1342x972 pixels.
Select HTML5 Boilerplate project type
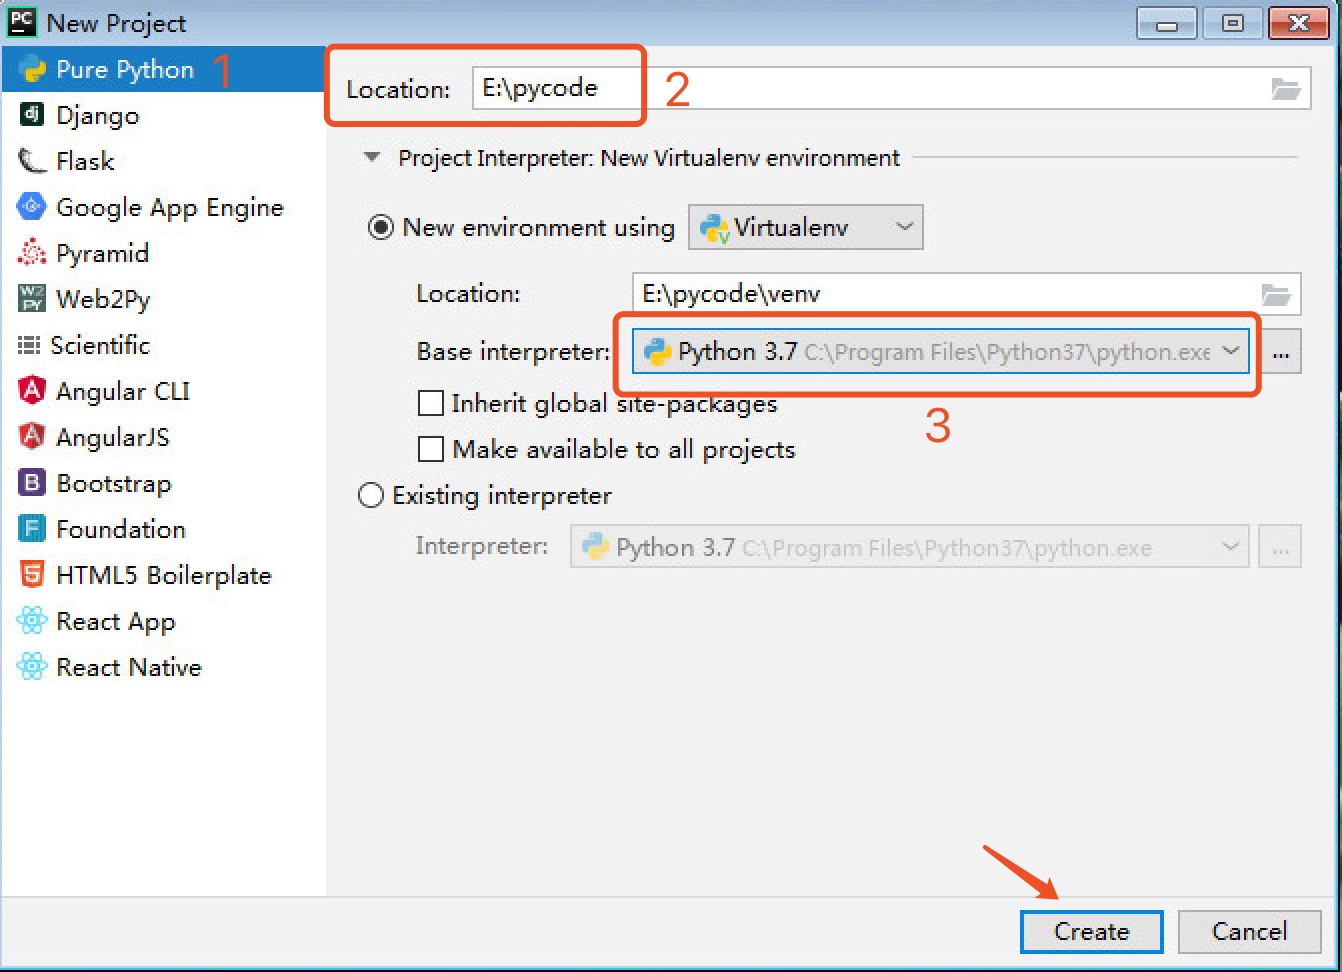click(163, 575)
